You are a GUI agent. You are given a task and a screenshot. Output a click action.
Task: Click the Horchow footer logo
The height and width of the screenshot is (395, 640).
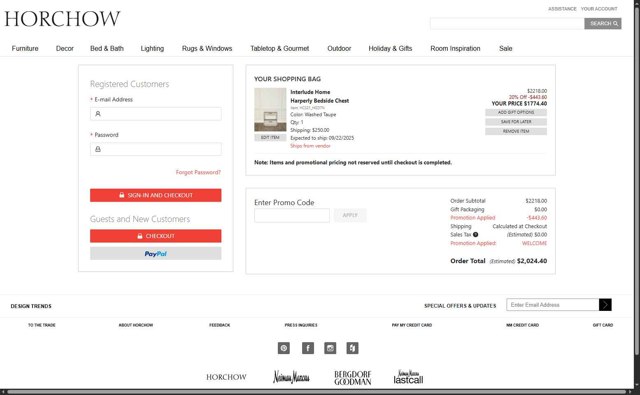point(226,377)
